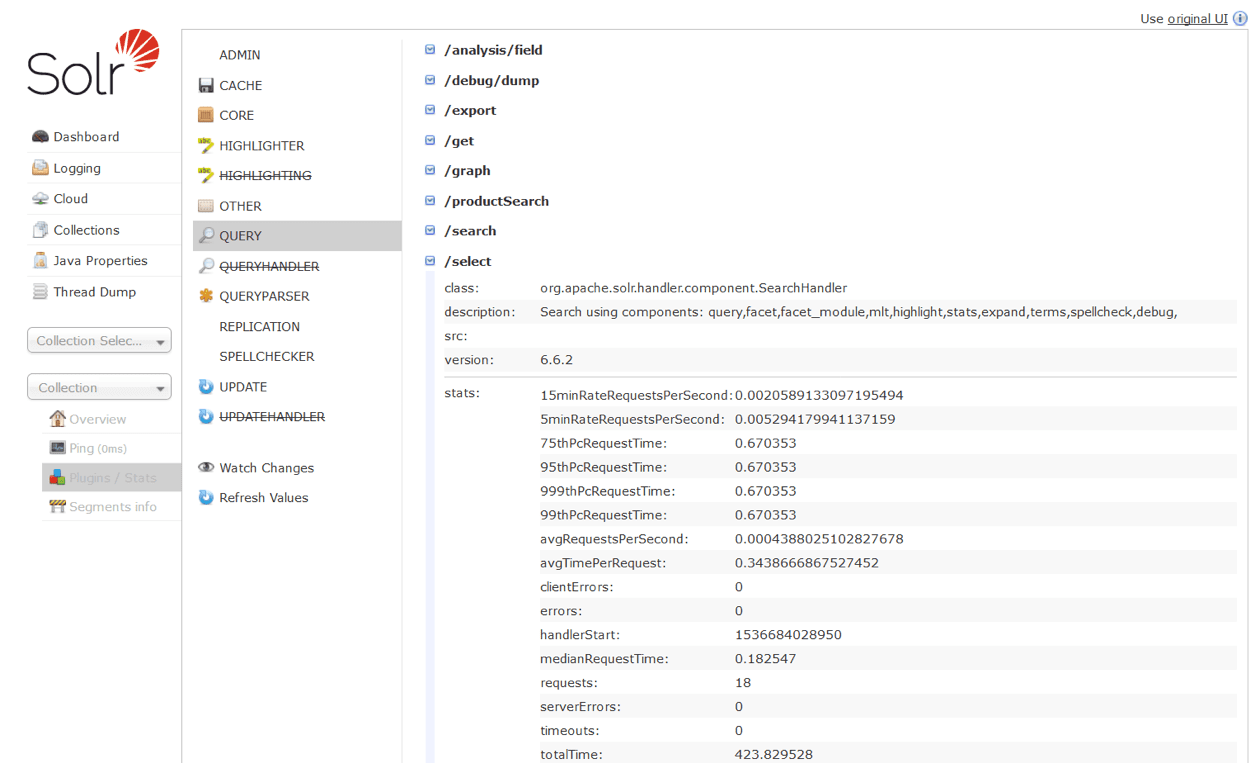Expand the /productSearch handler entry
This screenshot has width=1249, height=763.
431,201
